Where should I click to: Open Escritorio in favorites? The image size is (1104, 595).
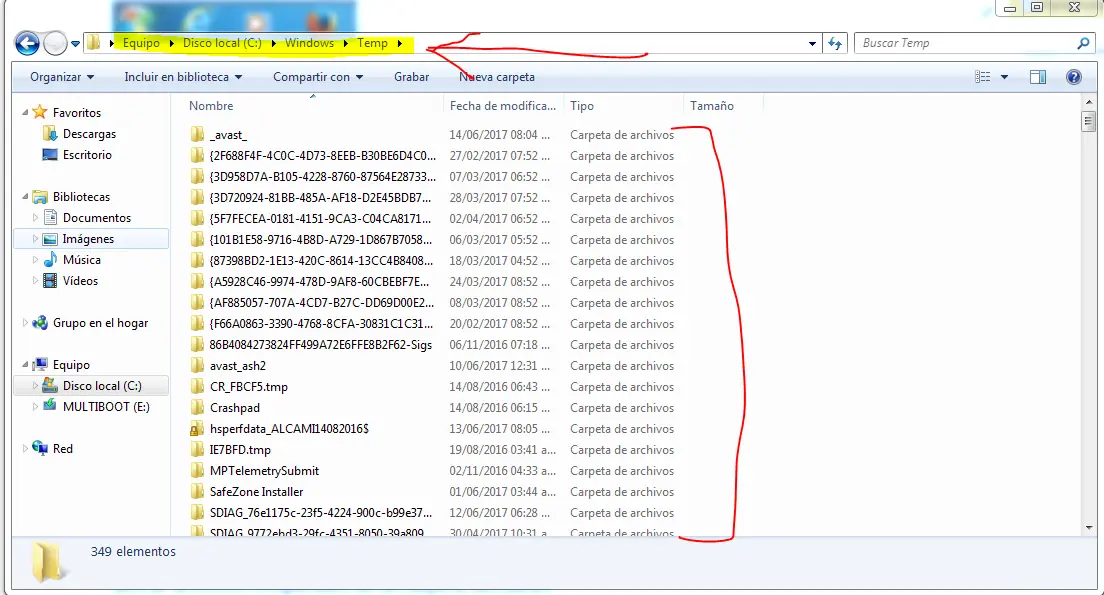click(x=87, y=155)
